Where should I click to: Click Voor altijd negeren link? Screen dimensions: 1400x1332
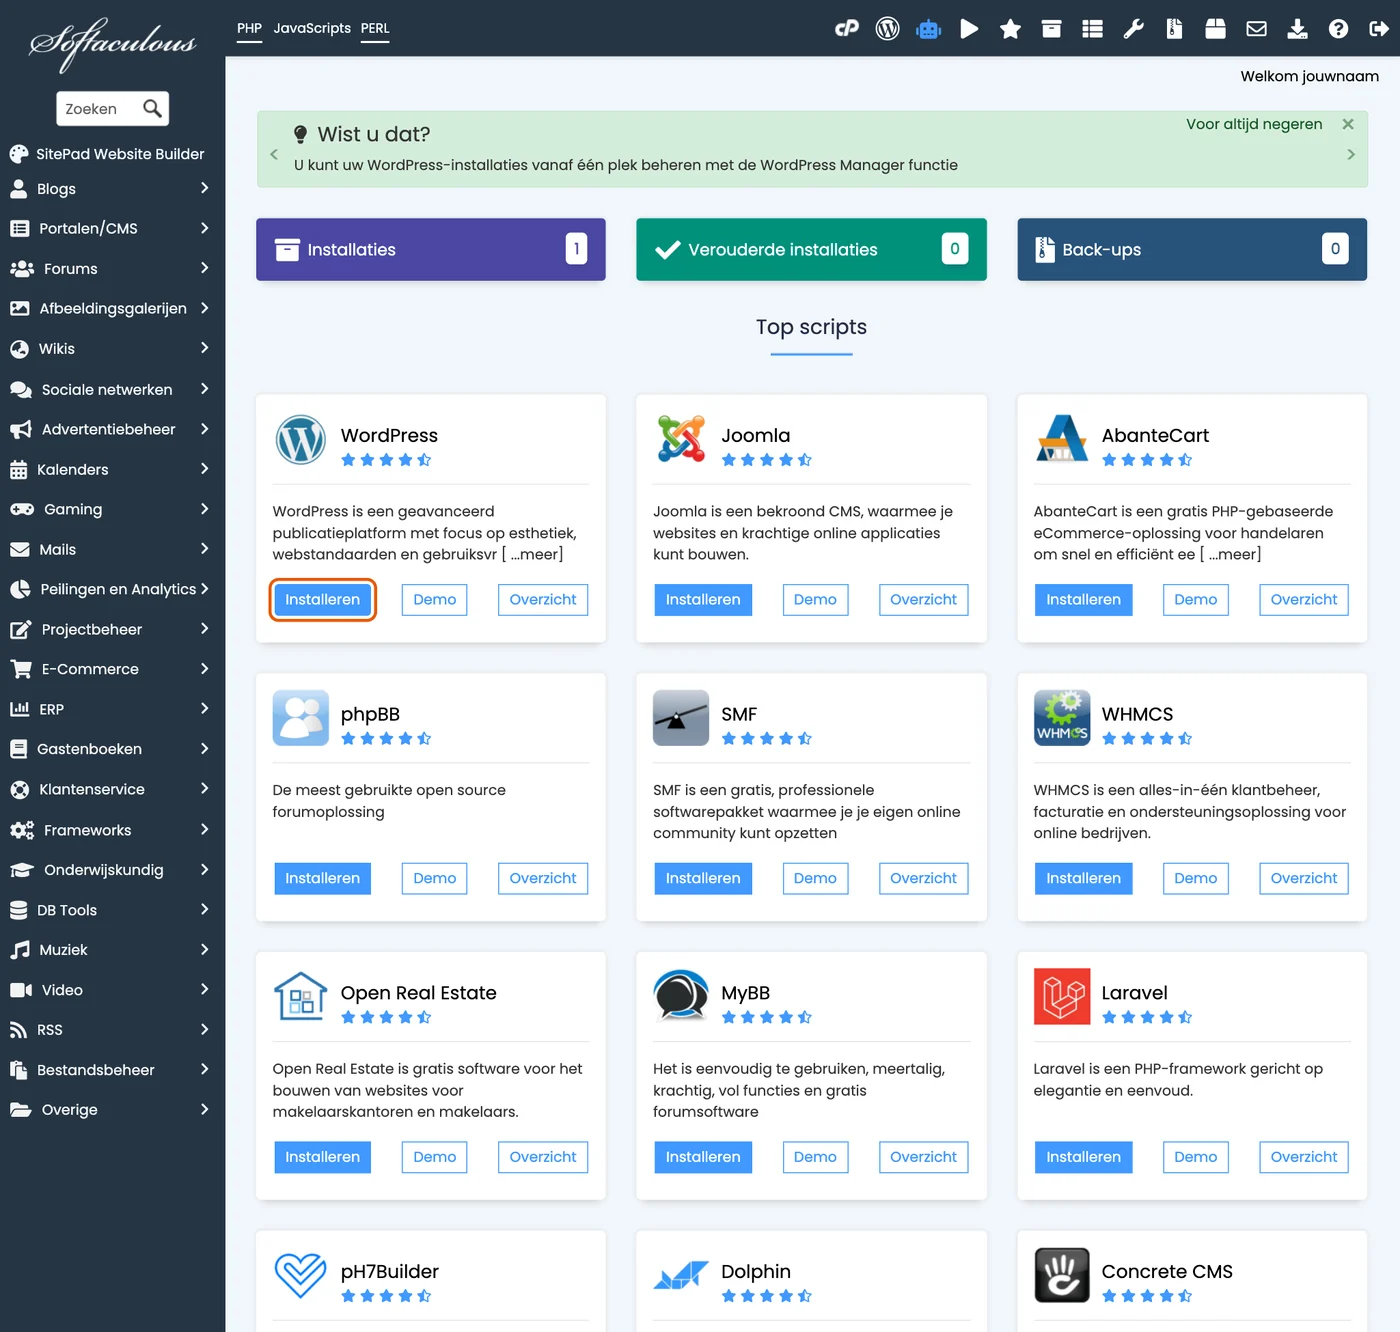(x=1254, y=124)
